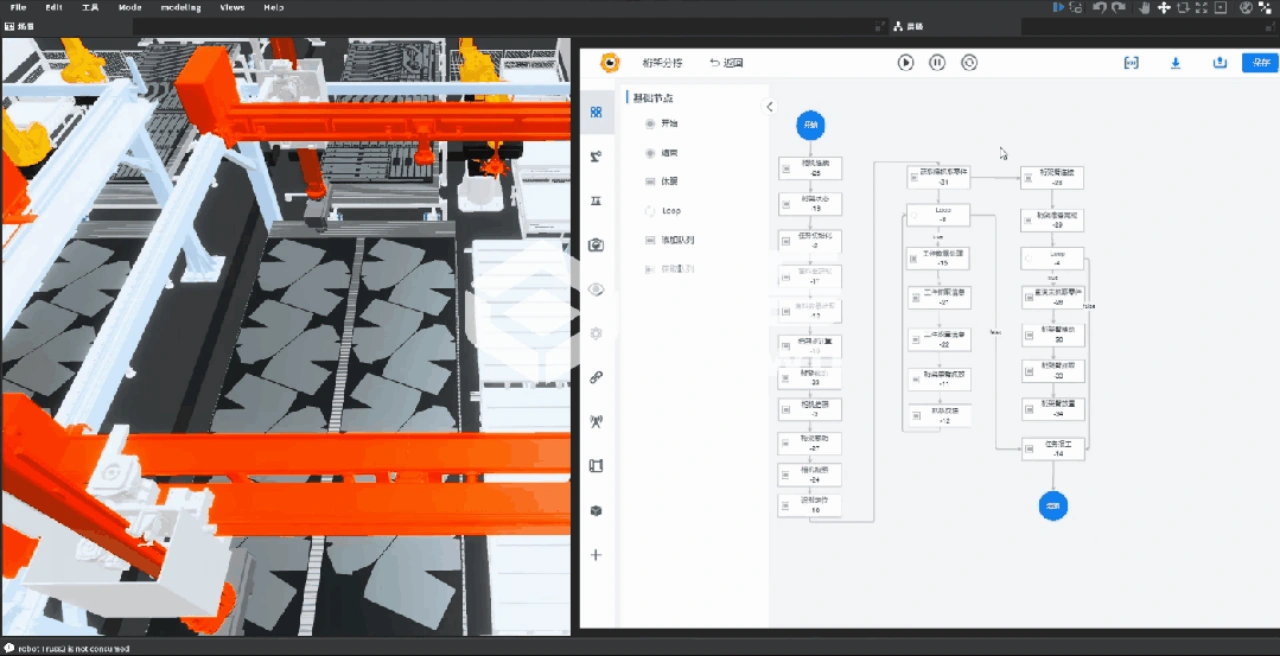This screenshot has width=1280, height=656.
Task: Select the move cross-arrows tool
Action: tap(1164, 7)
